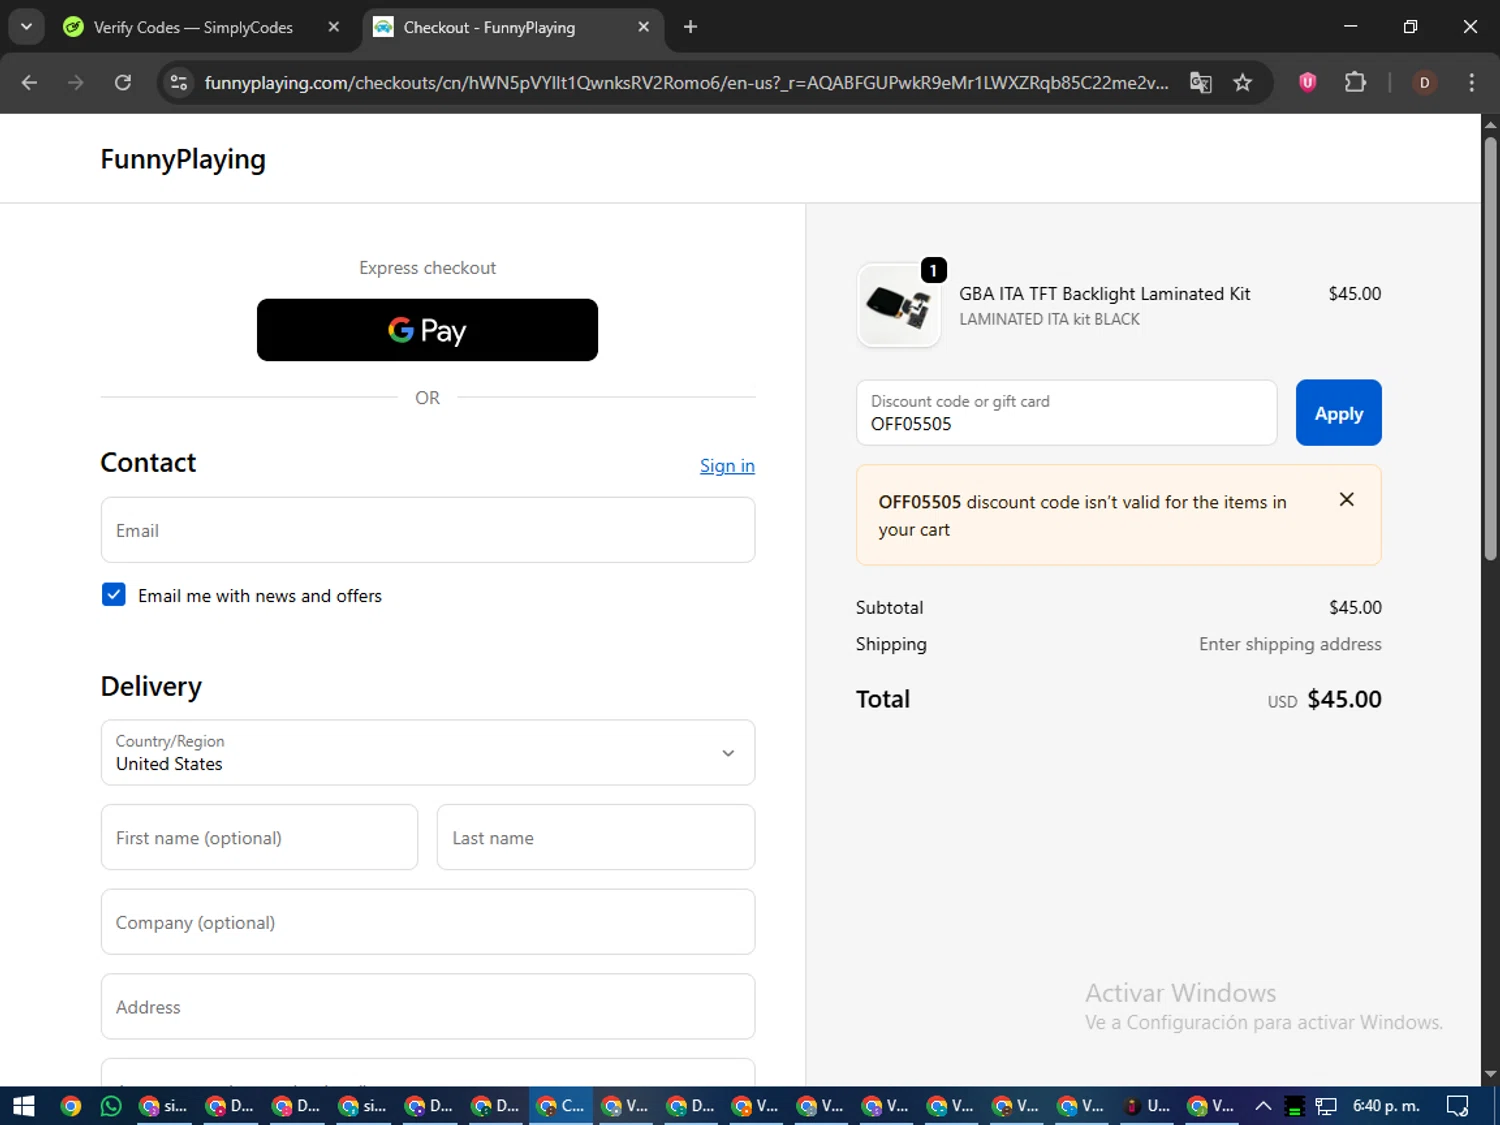Open WhatsApp from the taskbar
The height and width of the screenshot is (1125, 1500).
(111, 1106)
